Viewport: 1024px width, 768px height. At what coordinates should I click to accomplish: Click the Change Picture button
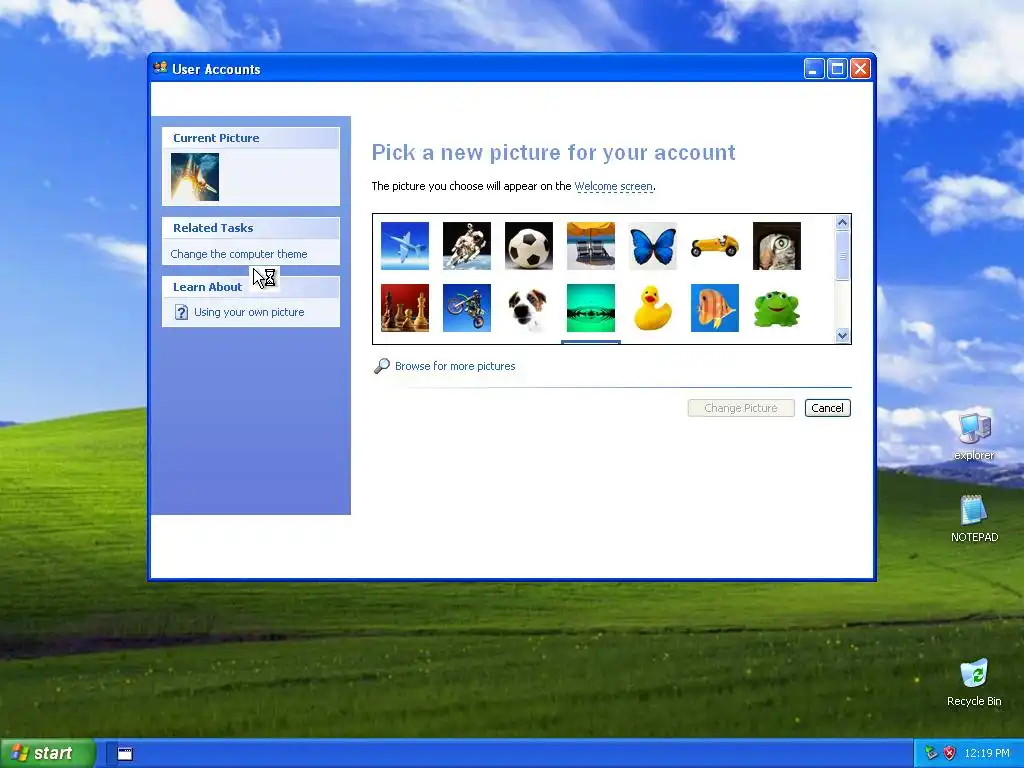tap(741, 408)
